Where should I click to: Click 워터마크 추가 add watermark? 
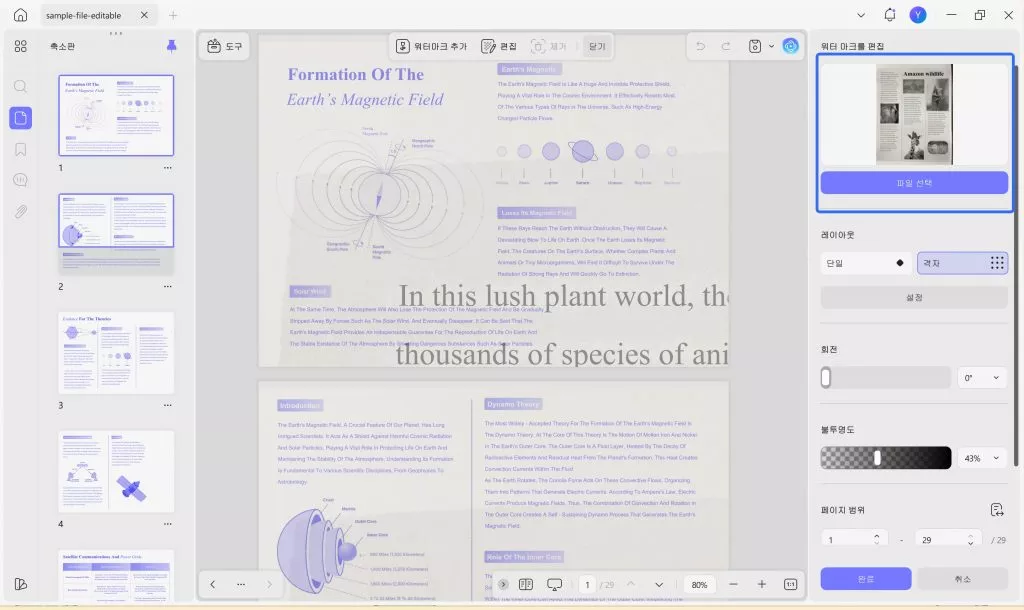point(432,46)
